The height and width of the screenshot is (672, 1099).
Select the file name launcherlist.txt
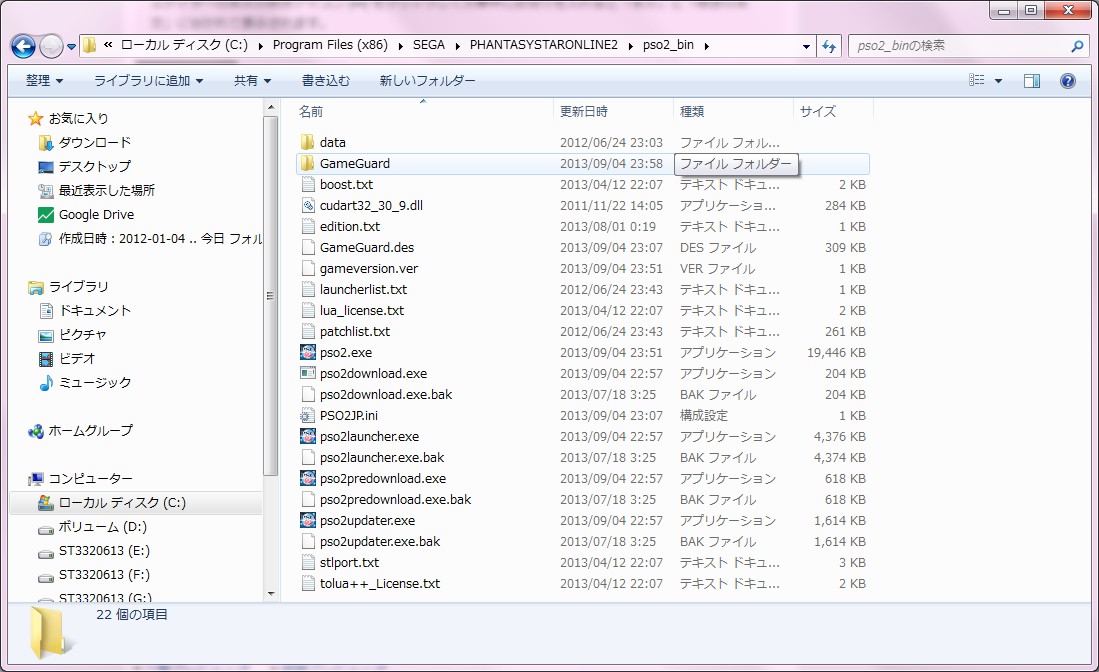coord(363,289)
